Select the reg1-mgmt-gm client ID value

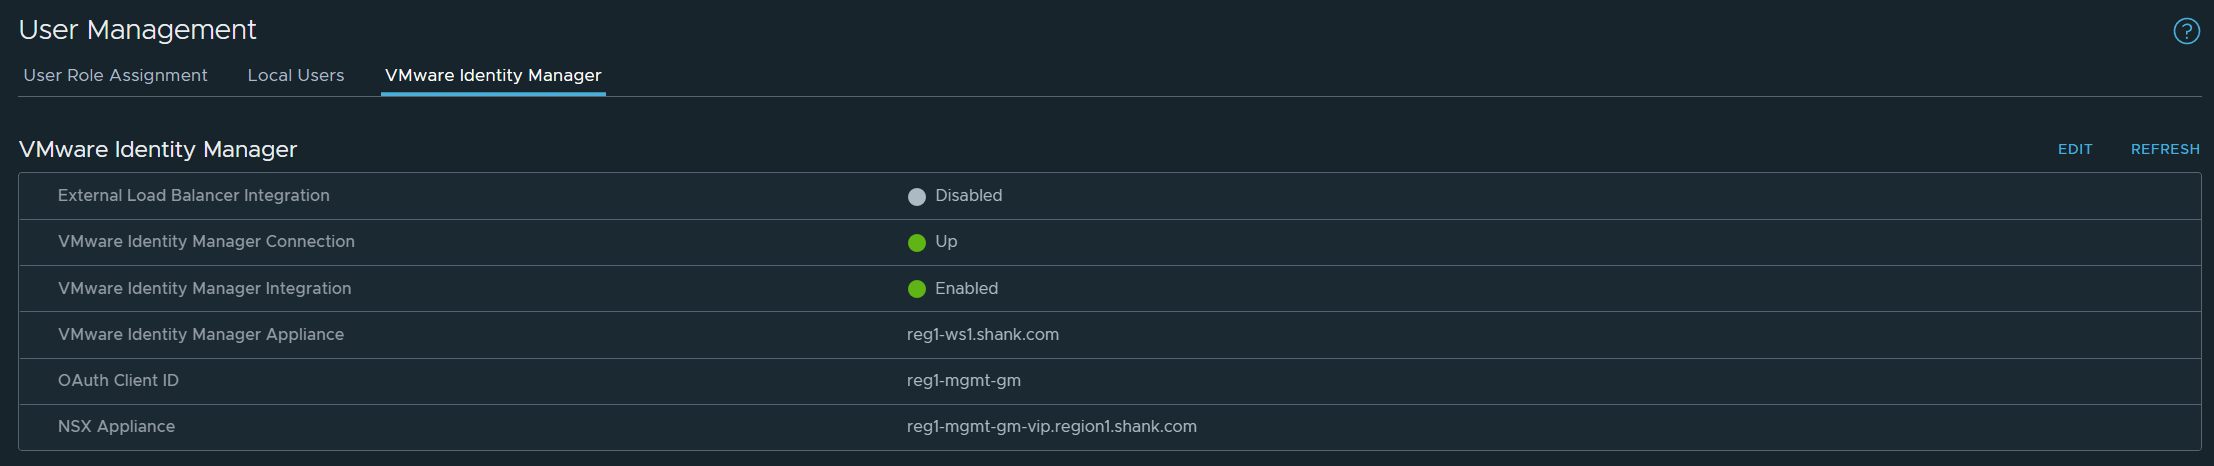tap(964, 380)
